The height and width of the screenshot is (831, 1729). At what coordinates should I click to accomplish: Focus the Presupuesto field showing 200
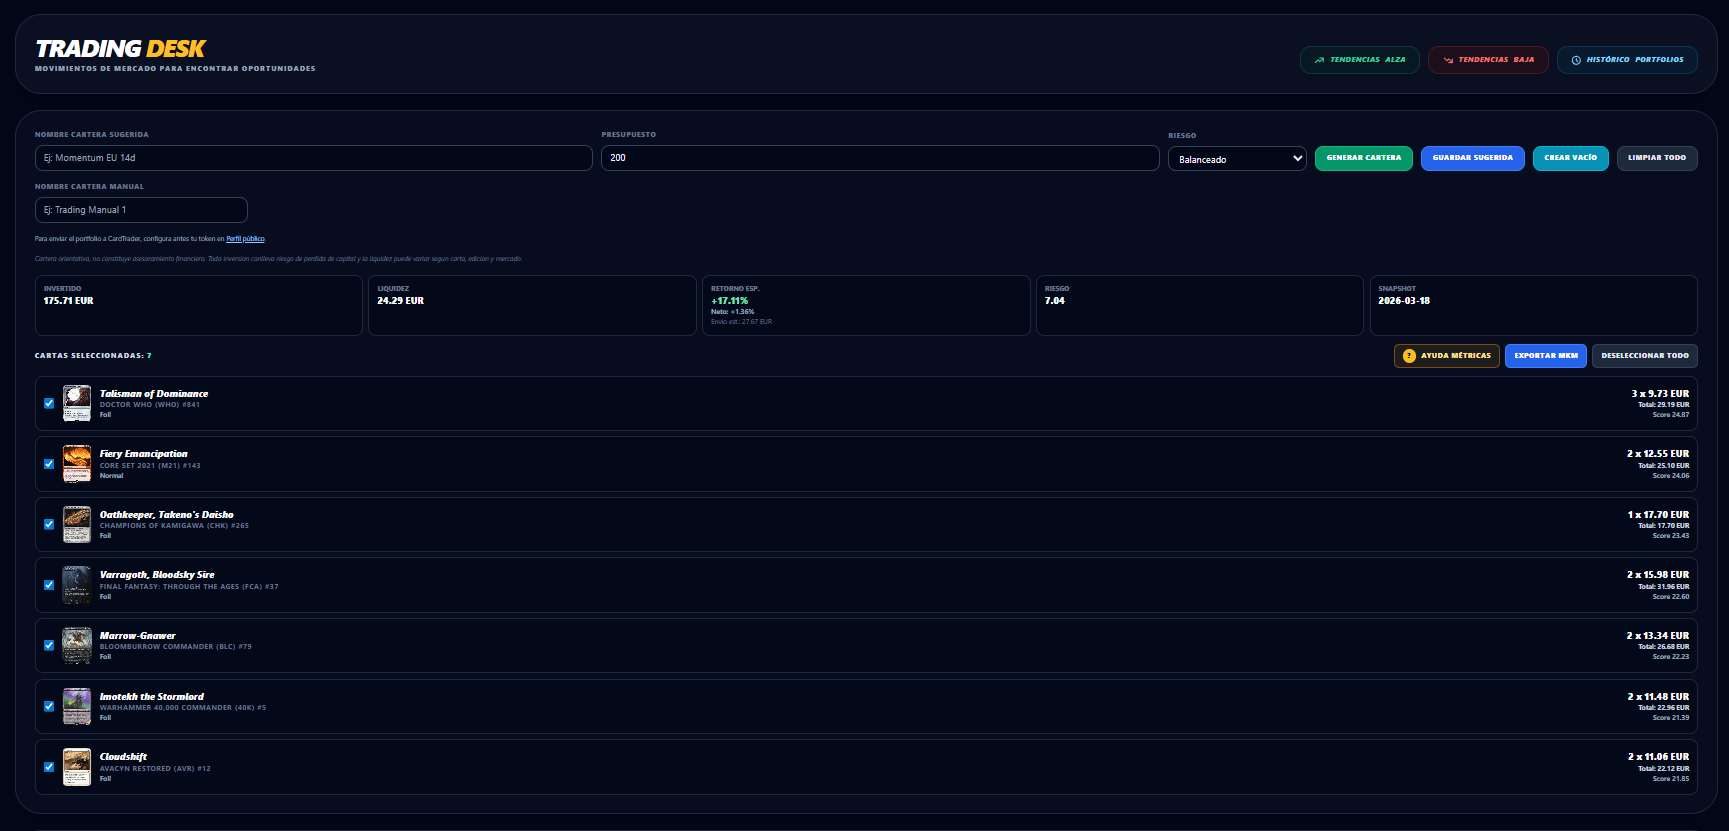click(880, 158)
